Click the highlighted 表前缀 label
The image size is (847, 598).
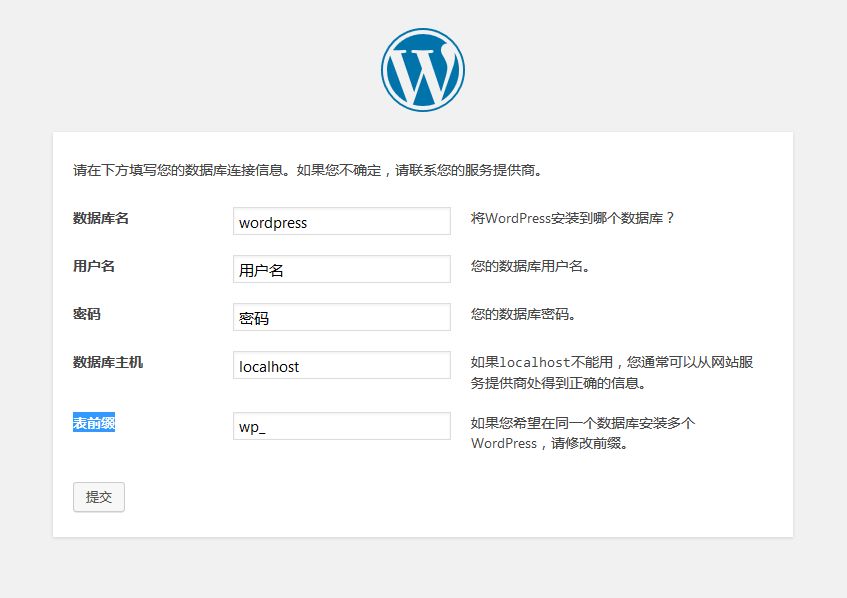point(94,423)
